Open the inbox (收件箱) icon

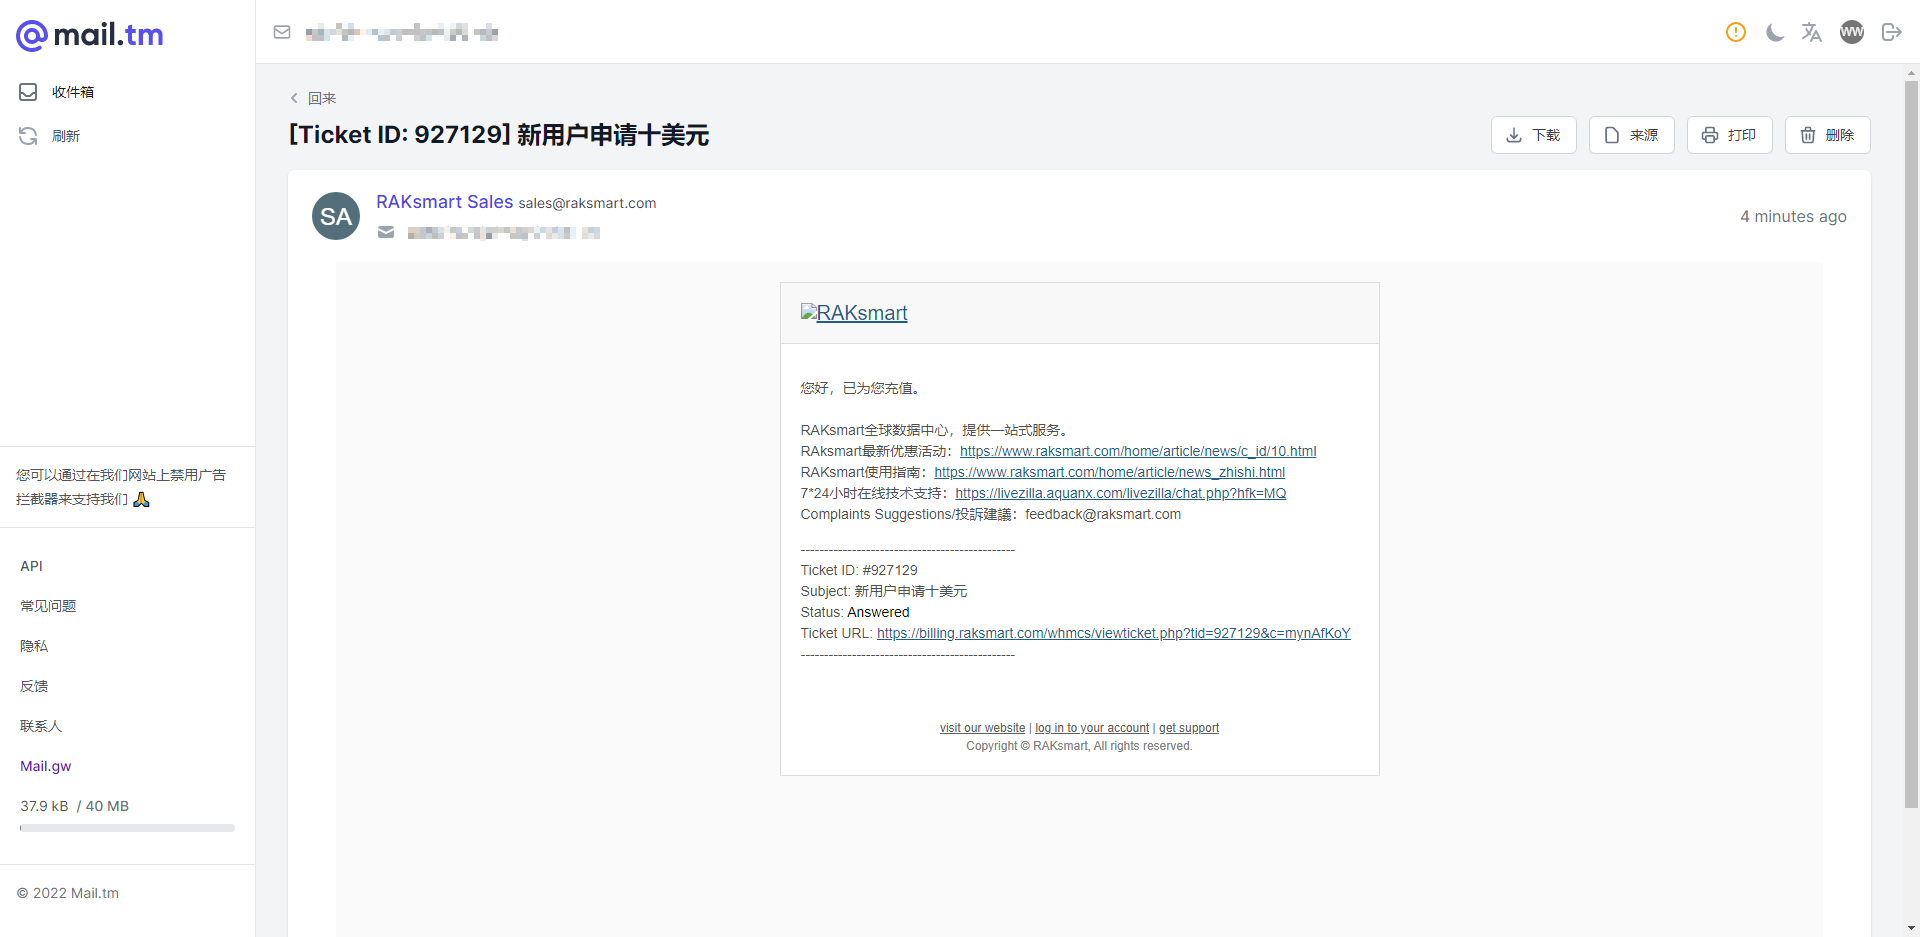(28, 92)
